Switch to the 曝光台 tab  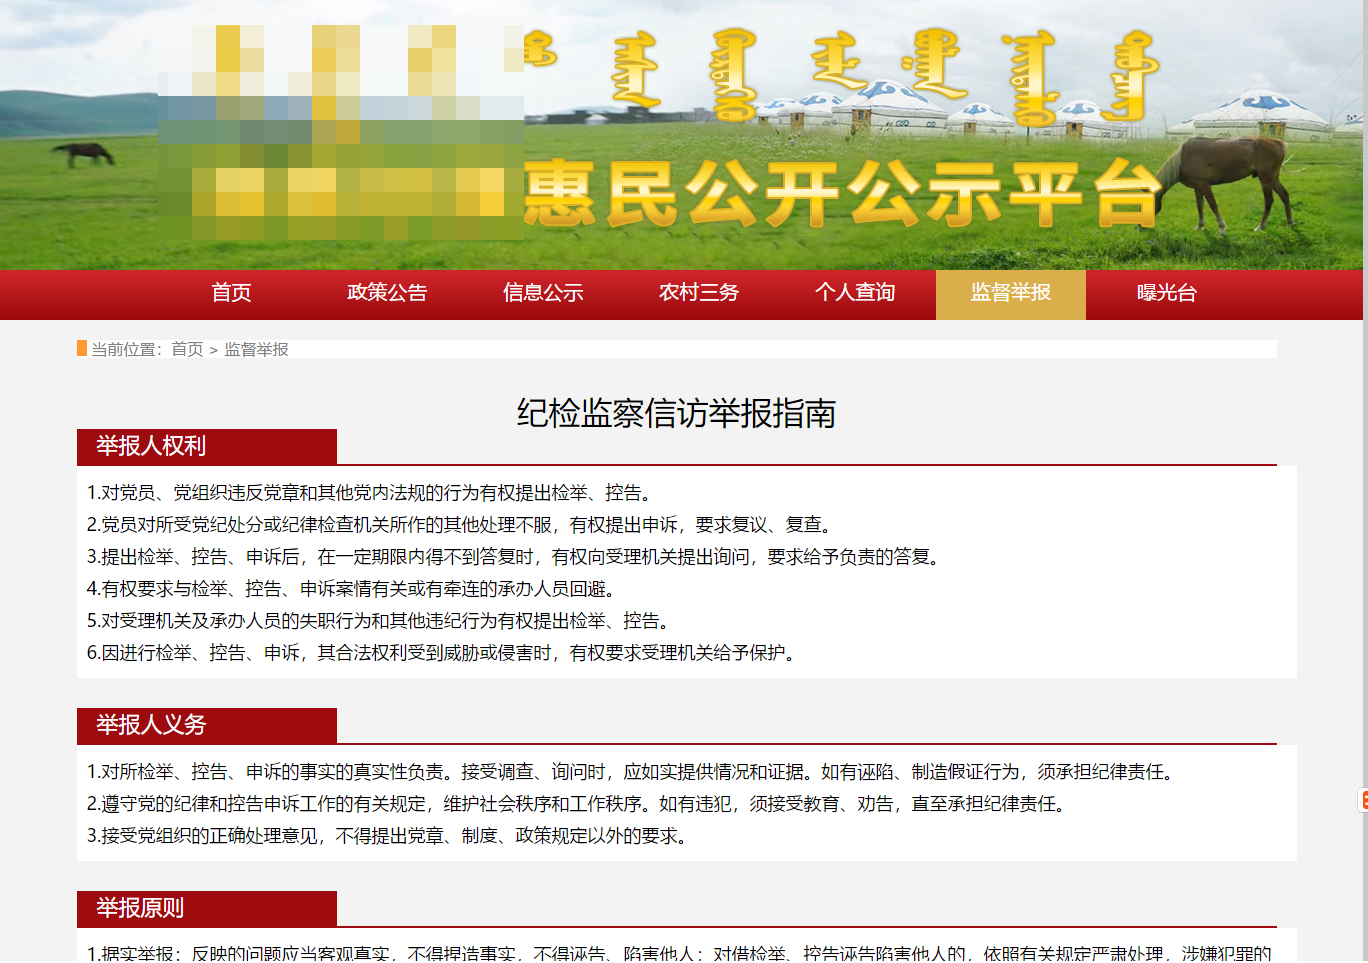pos(1166,294)
